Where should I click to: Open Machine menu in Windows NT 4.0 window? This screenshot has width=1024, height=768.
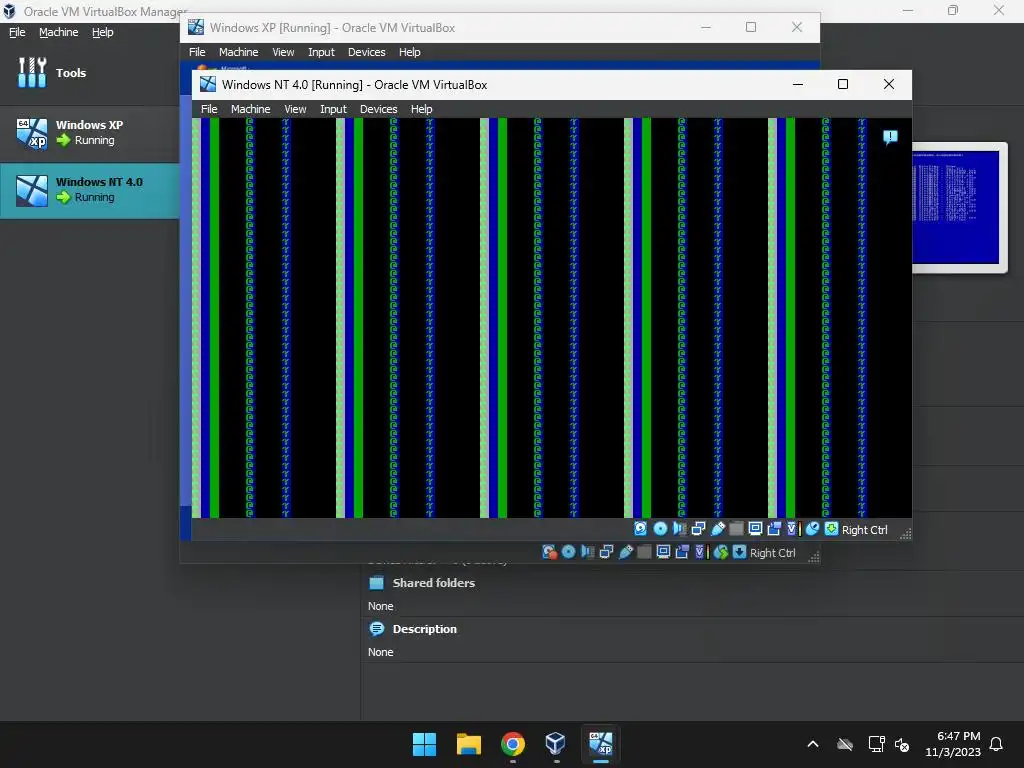(x=250, y=109)
